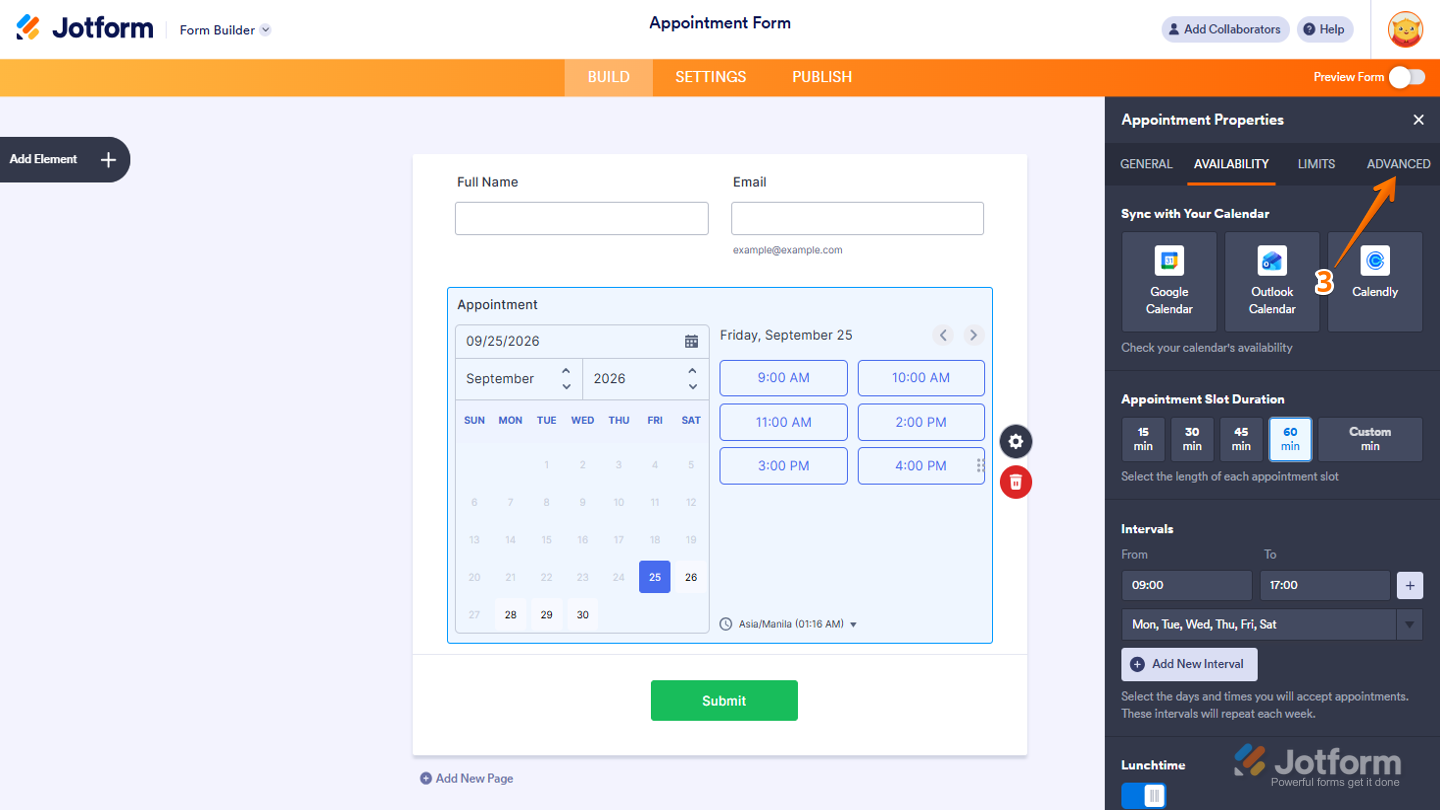Switch to the SETTINGS tab
Viewport: 1440px width, 810px height.
point(711,77)
